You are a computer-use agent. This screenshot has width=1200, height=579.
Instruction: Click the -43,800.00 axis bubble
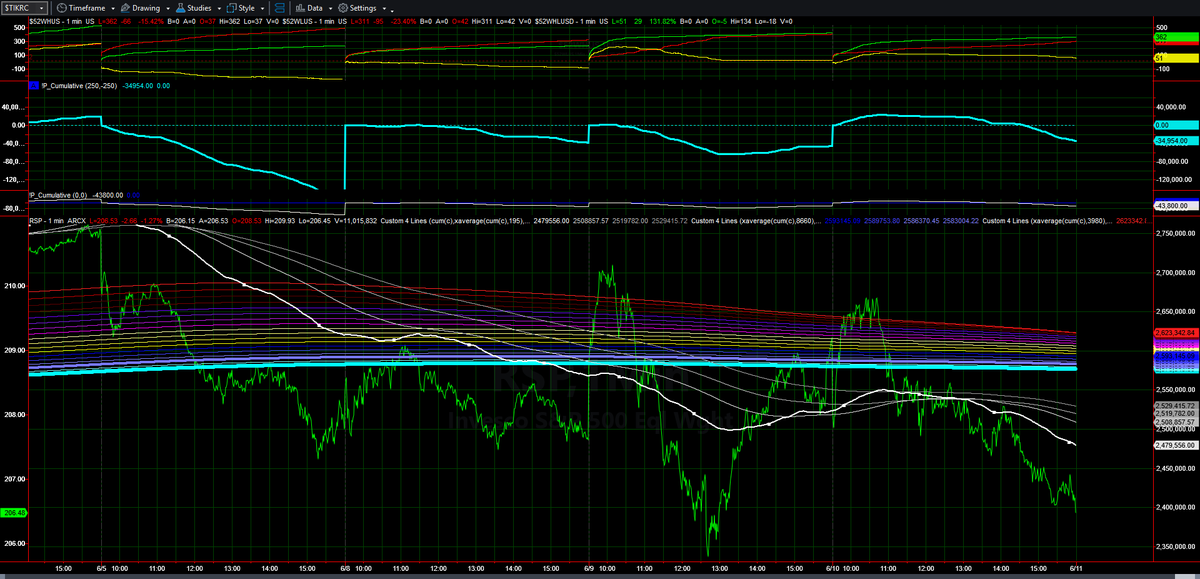tap(1175, 206)
